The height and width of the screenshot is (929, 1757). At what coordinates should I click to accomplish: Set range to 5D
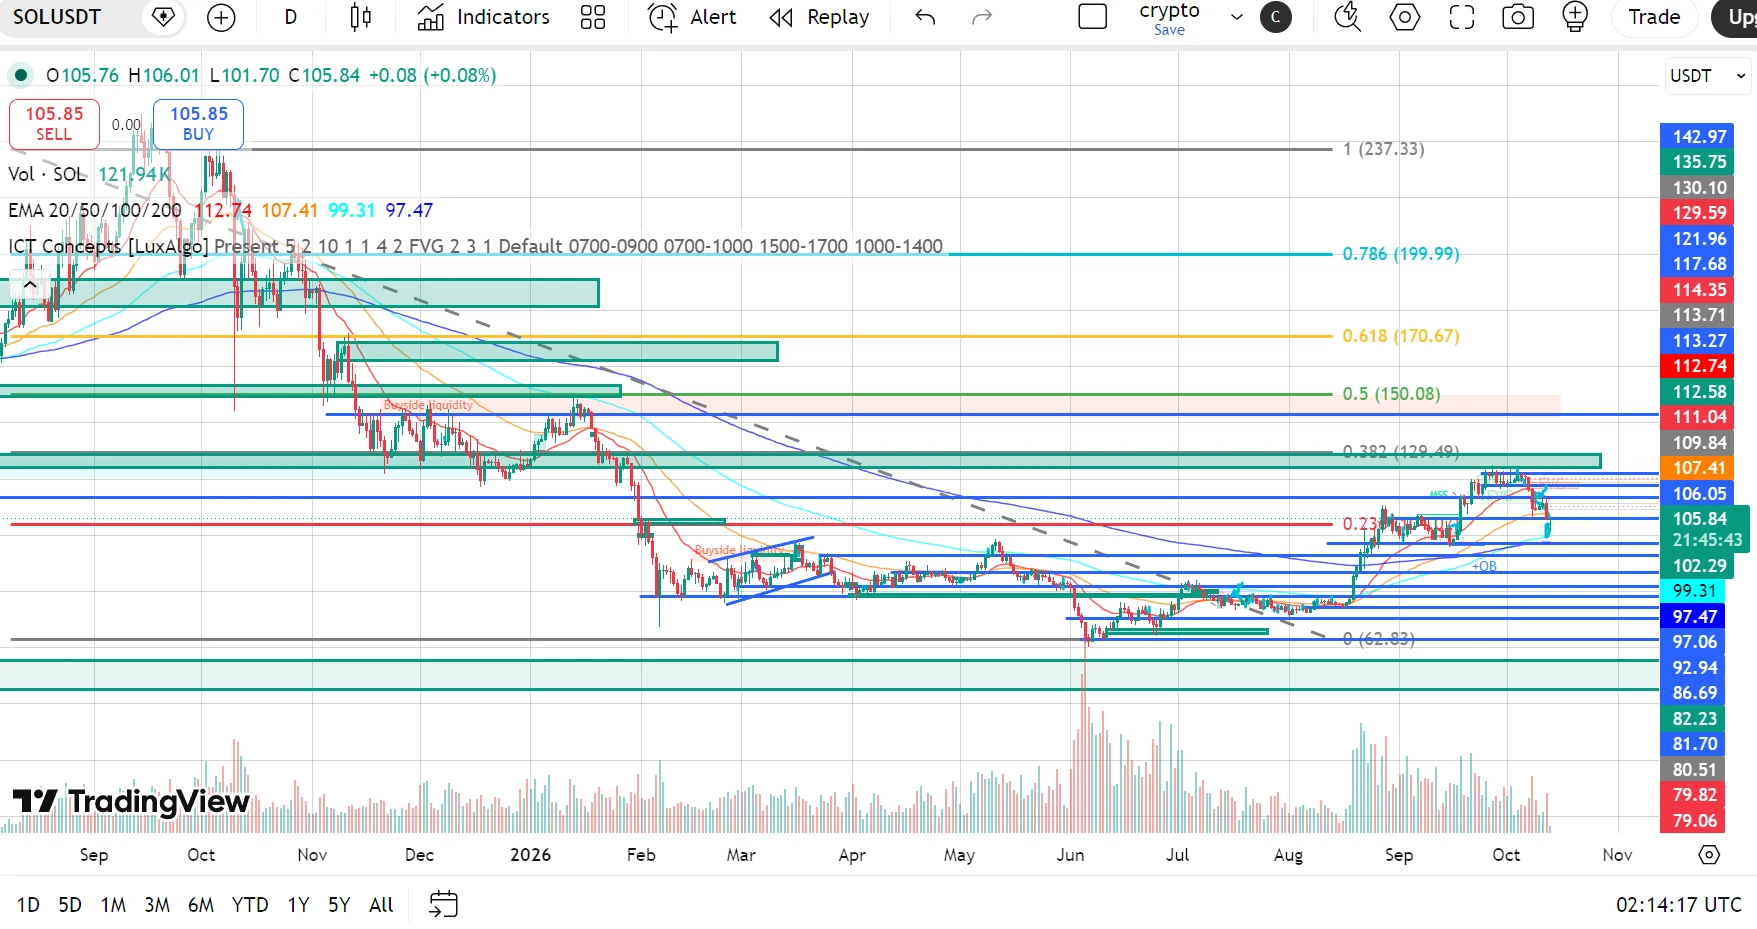click(70, 905)
